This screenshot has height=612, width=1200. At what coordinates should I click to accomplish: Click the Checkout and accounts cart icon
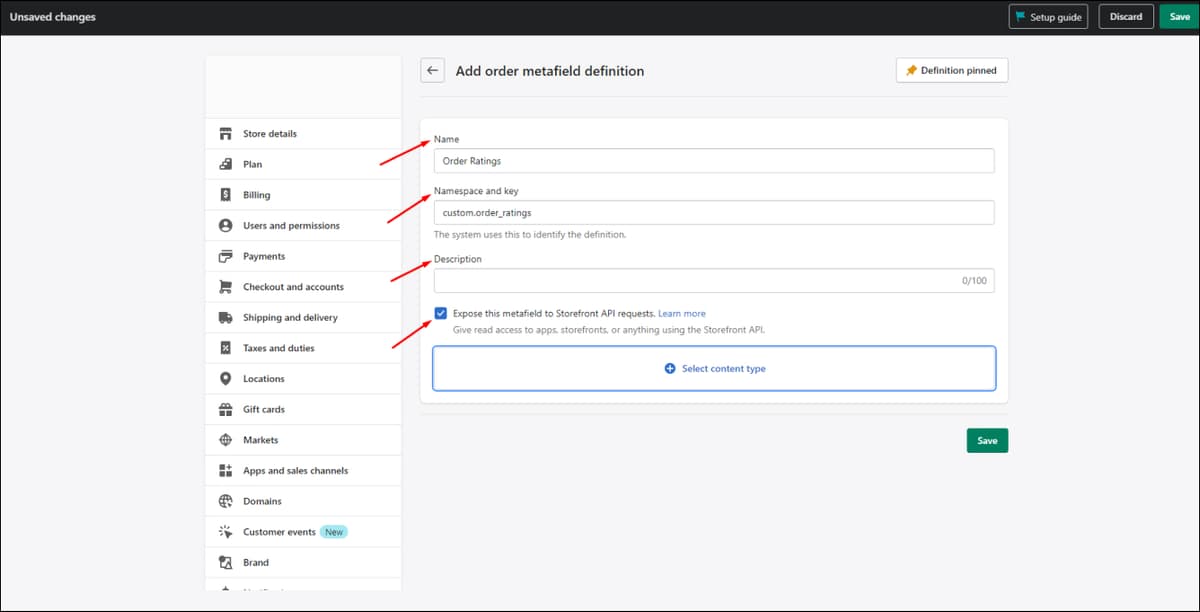click(225, 287)
